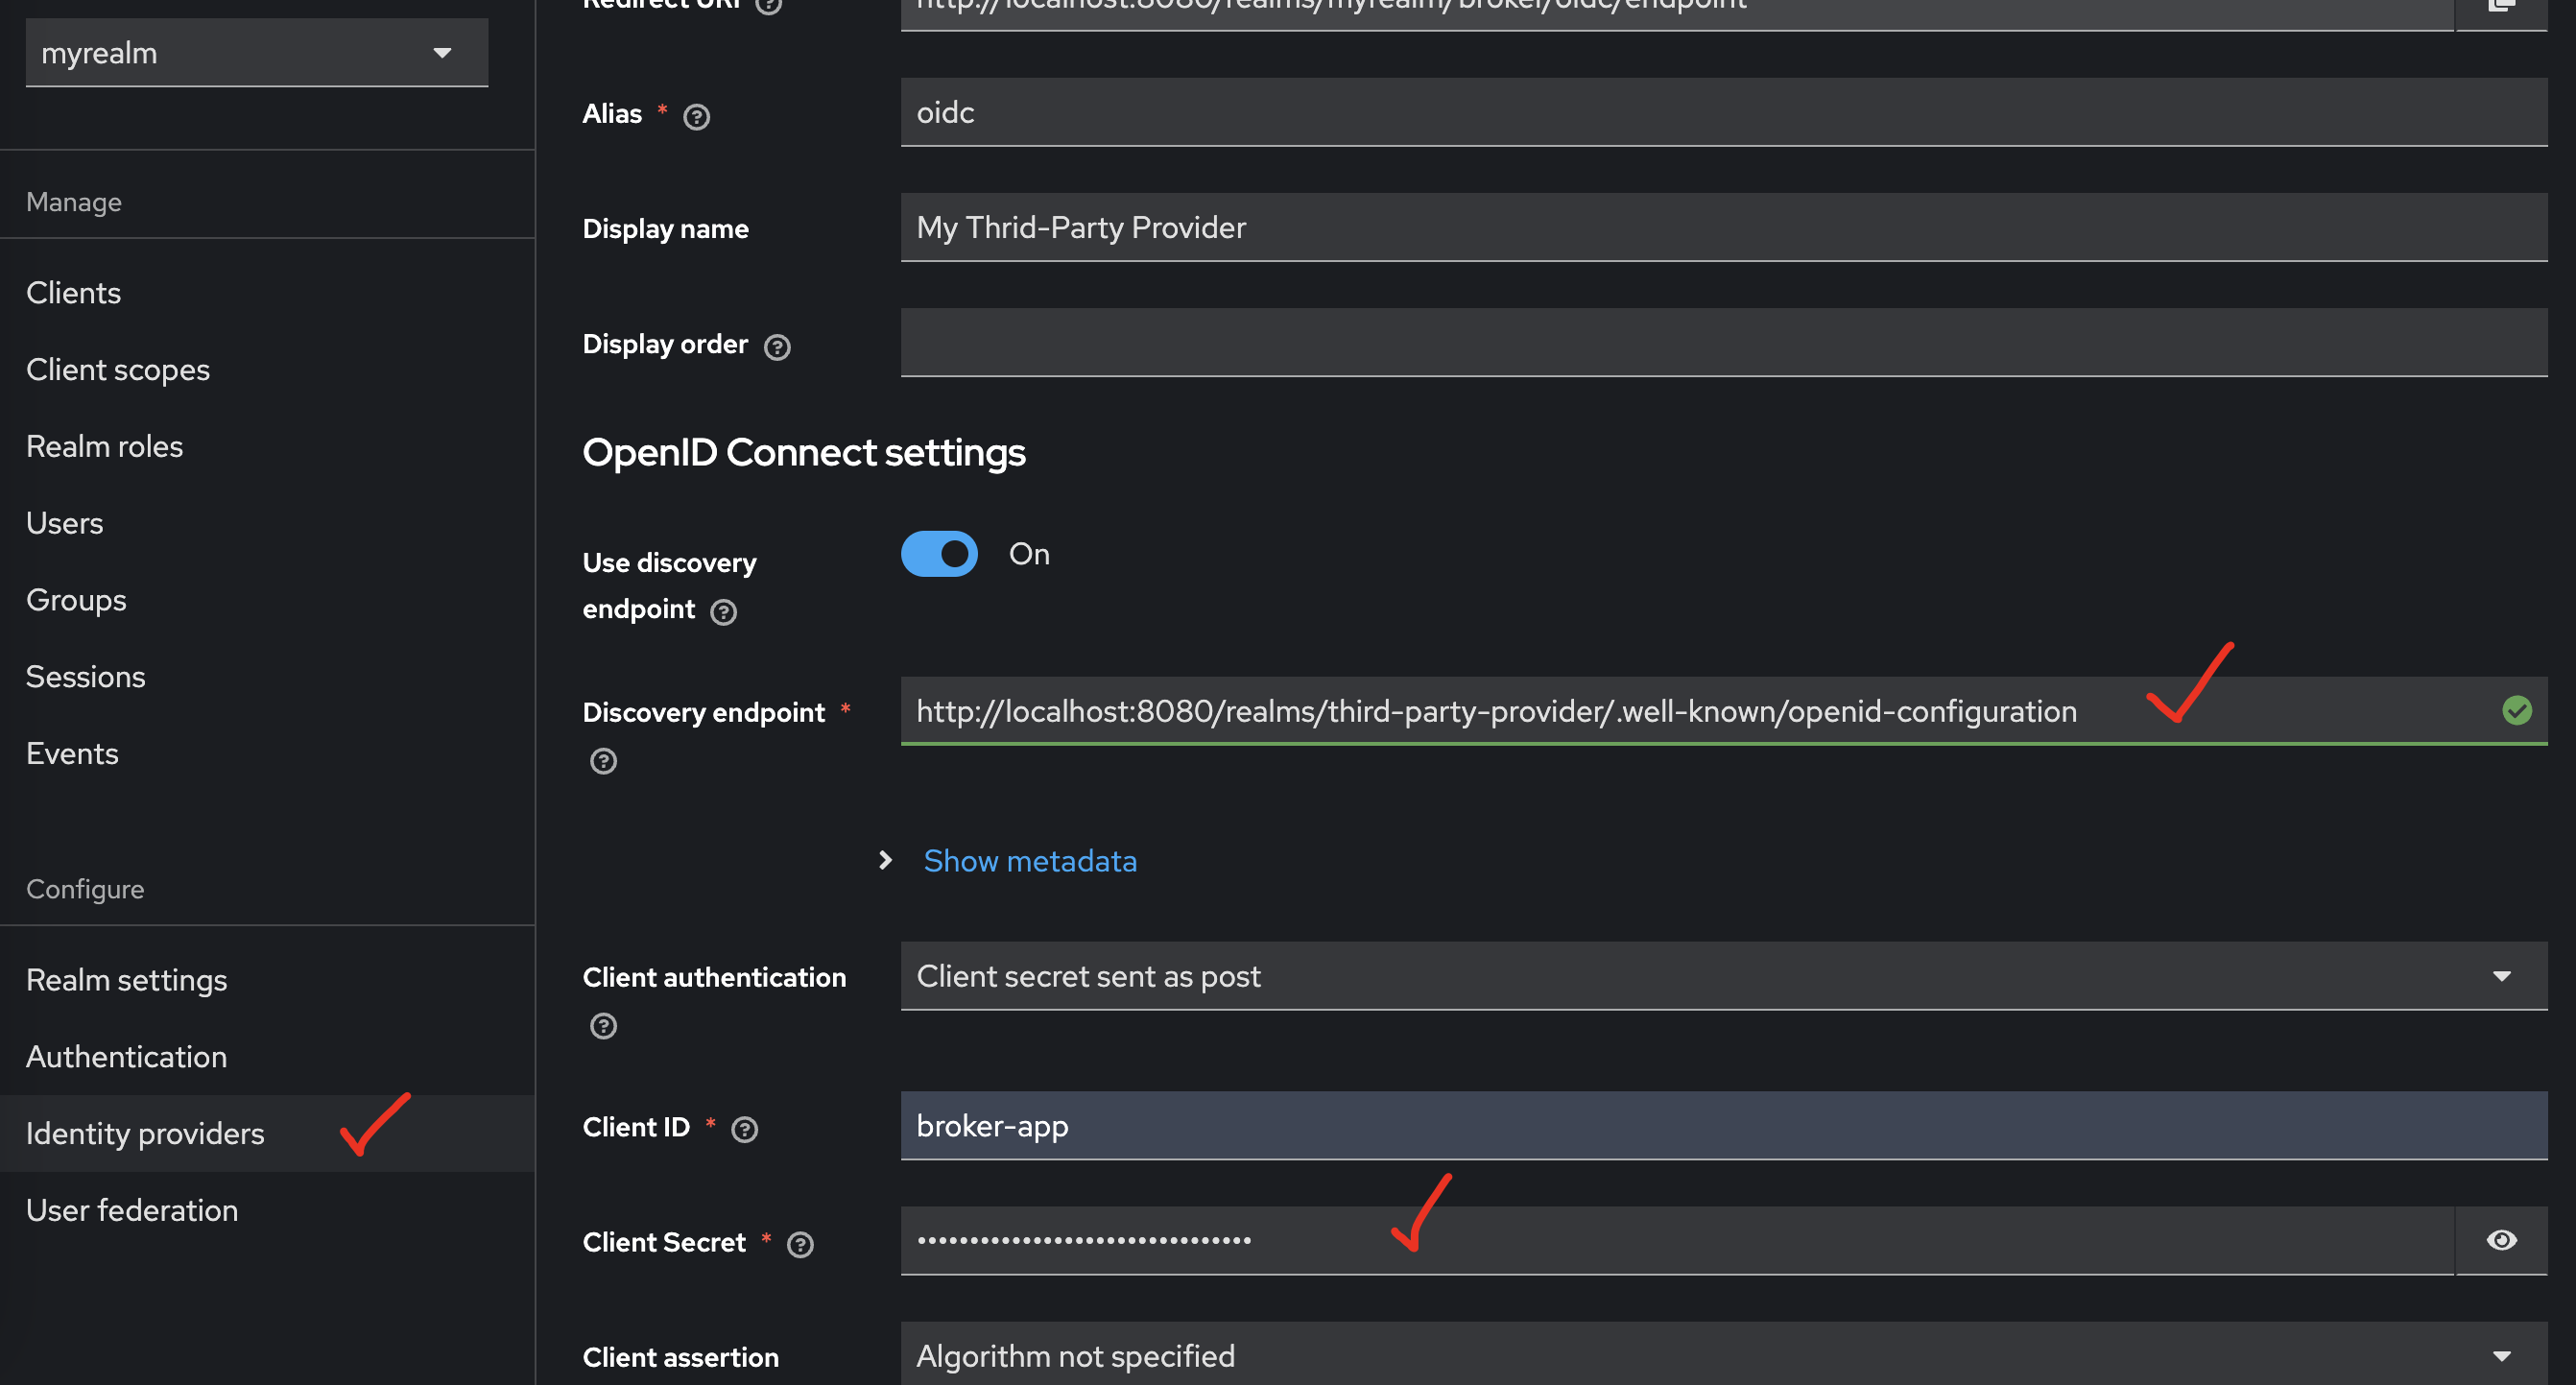Click the help icon next to Alias
The width and height of the screenshot is (2576, 1385).
(x=696, y=117)
